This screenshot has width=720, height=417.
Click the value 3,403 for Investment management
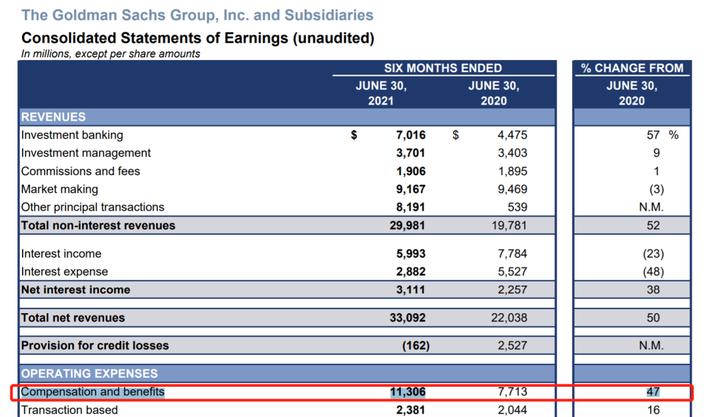click(x=512, y=153)
